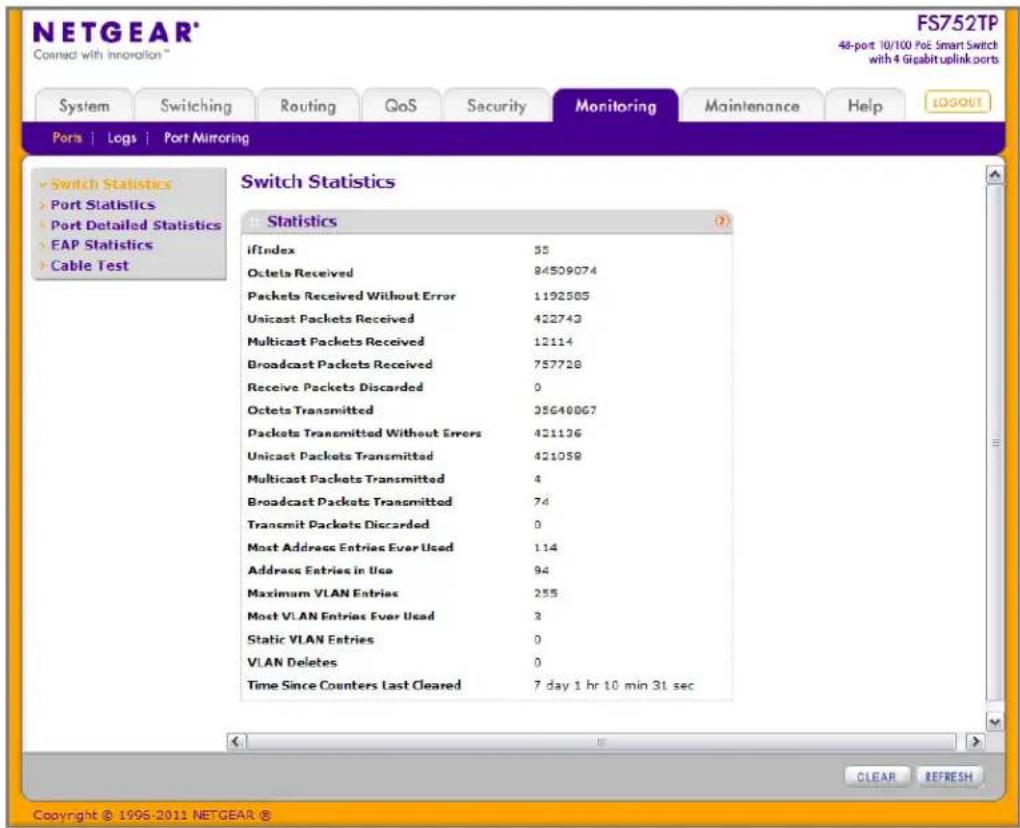The height and width of the screenshot is (828, 1020).
Task: Click the NETGEAR logo
Action: [x=116, y=33]
